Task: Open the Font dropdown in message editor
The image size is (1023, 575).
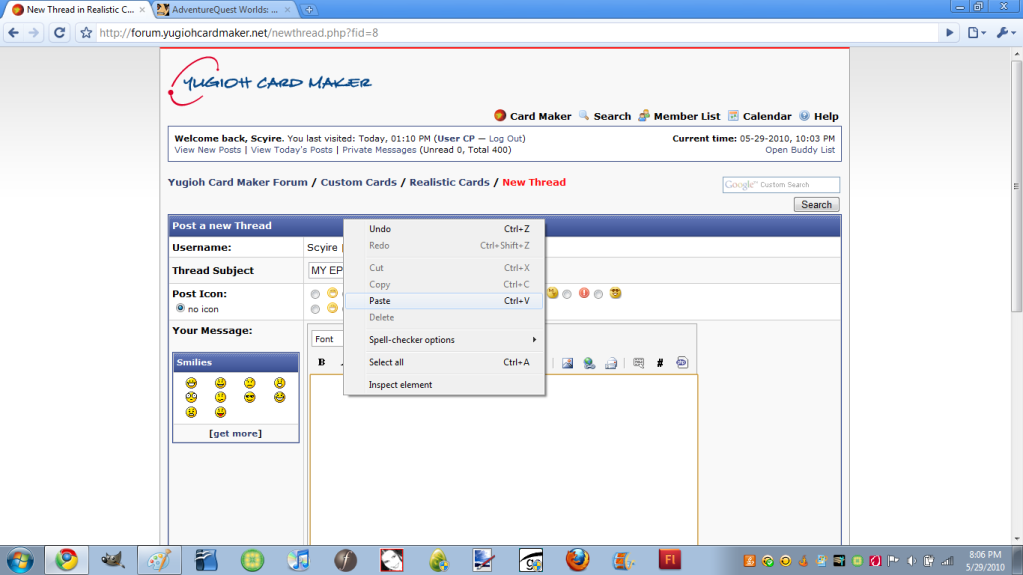Action: pyautogui.click(x=325, y=339)
